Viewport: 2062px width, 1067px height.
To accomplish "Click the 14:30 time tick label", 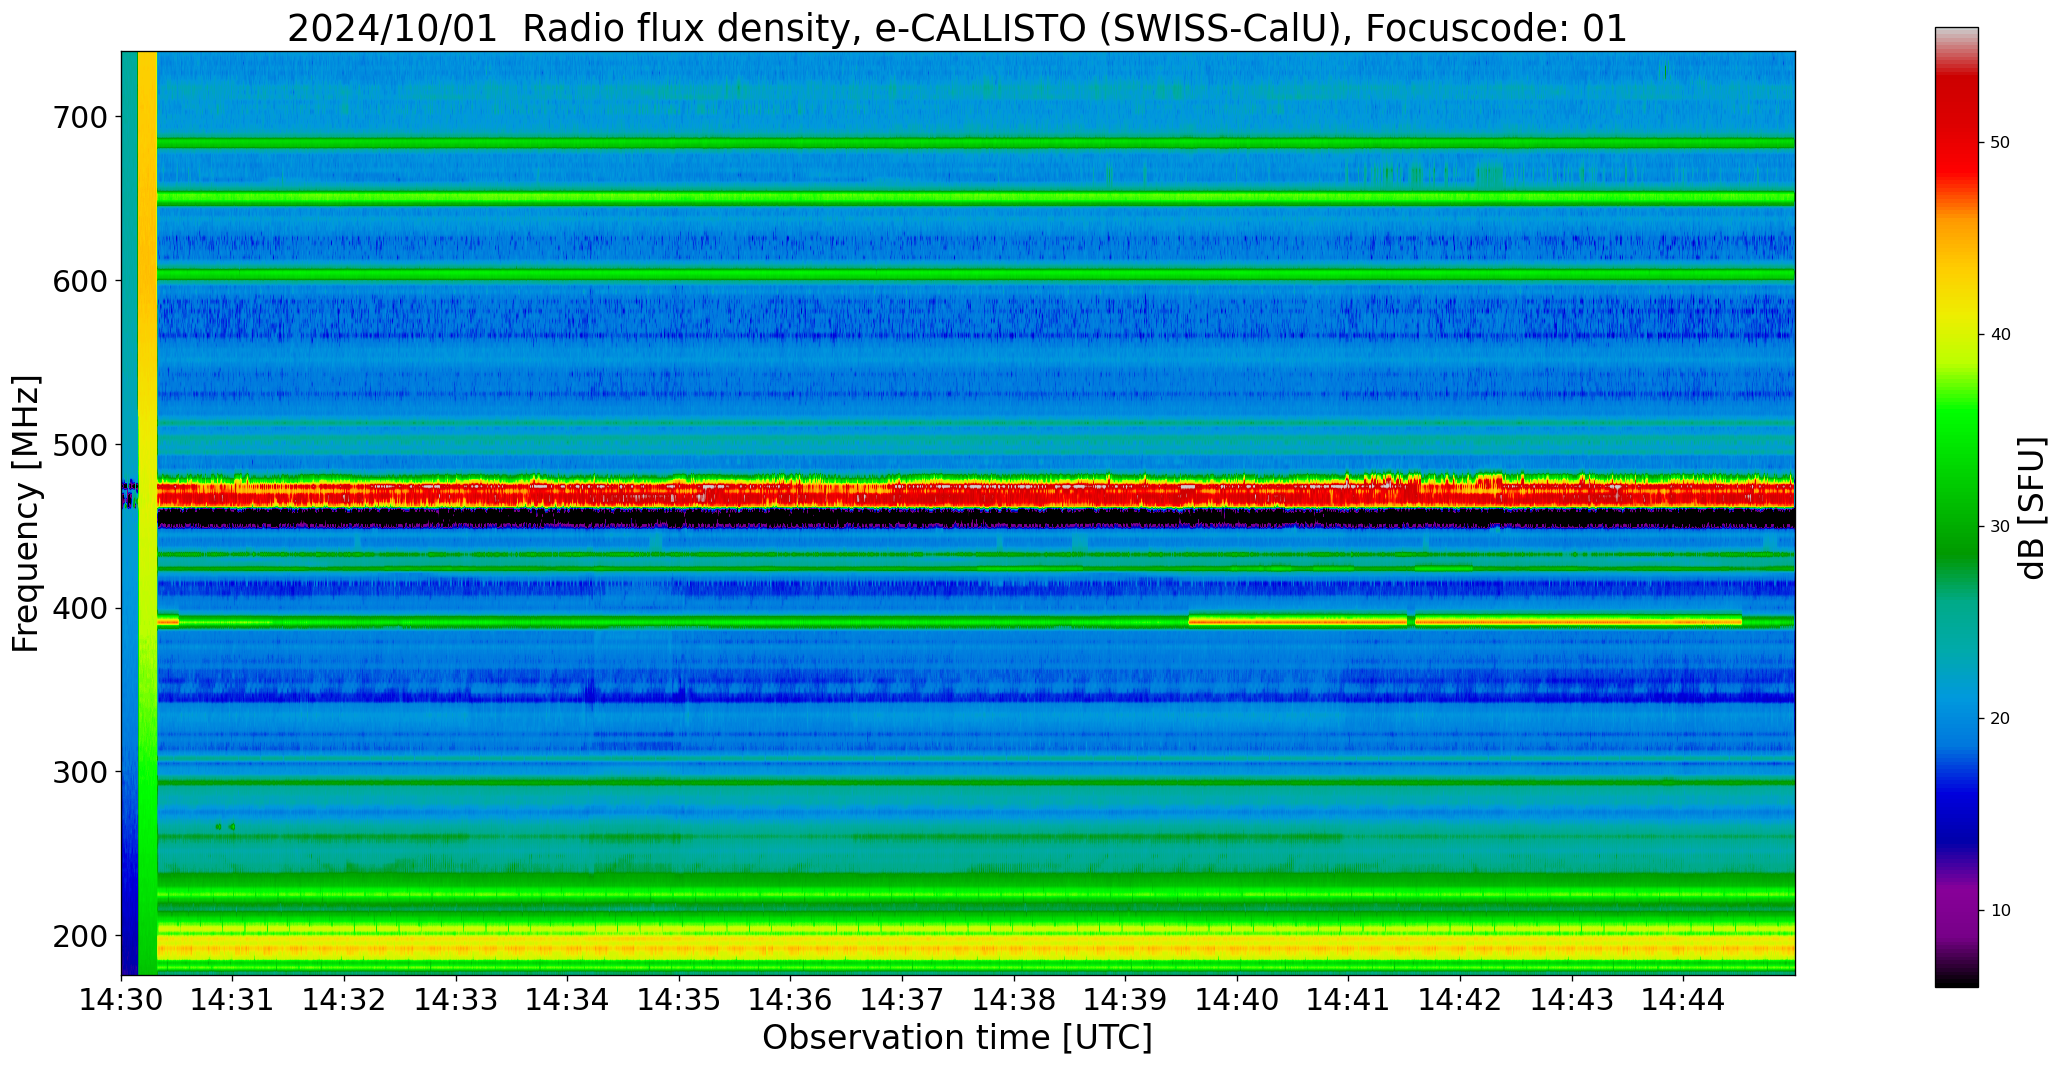I will click(x=122, y=1000).
